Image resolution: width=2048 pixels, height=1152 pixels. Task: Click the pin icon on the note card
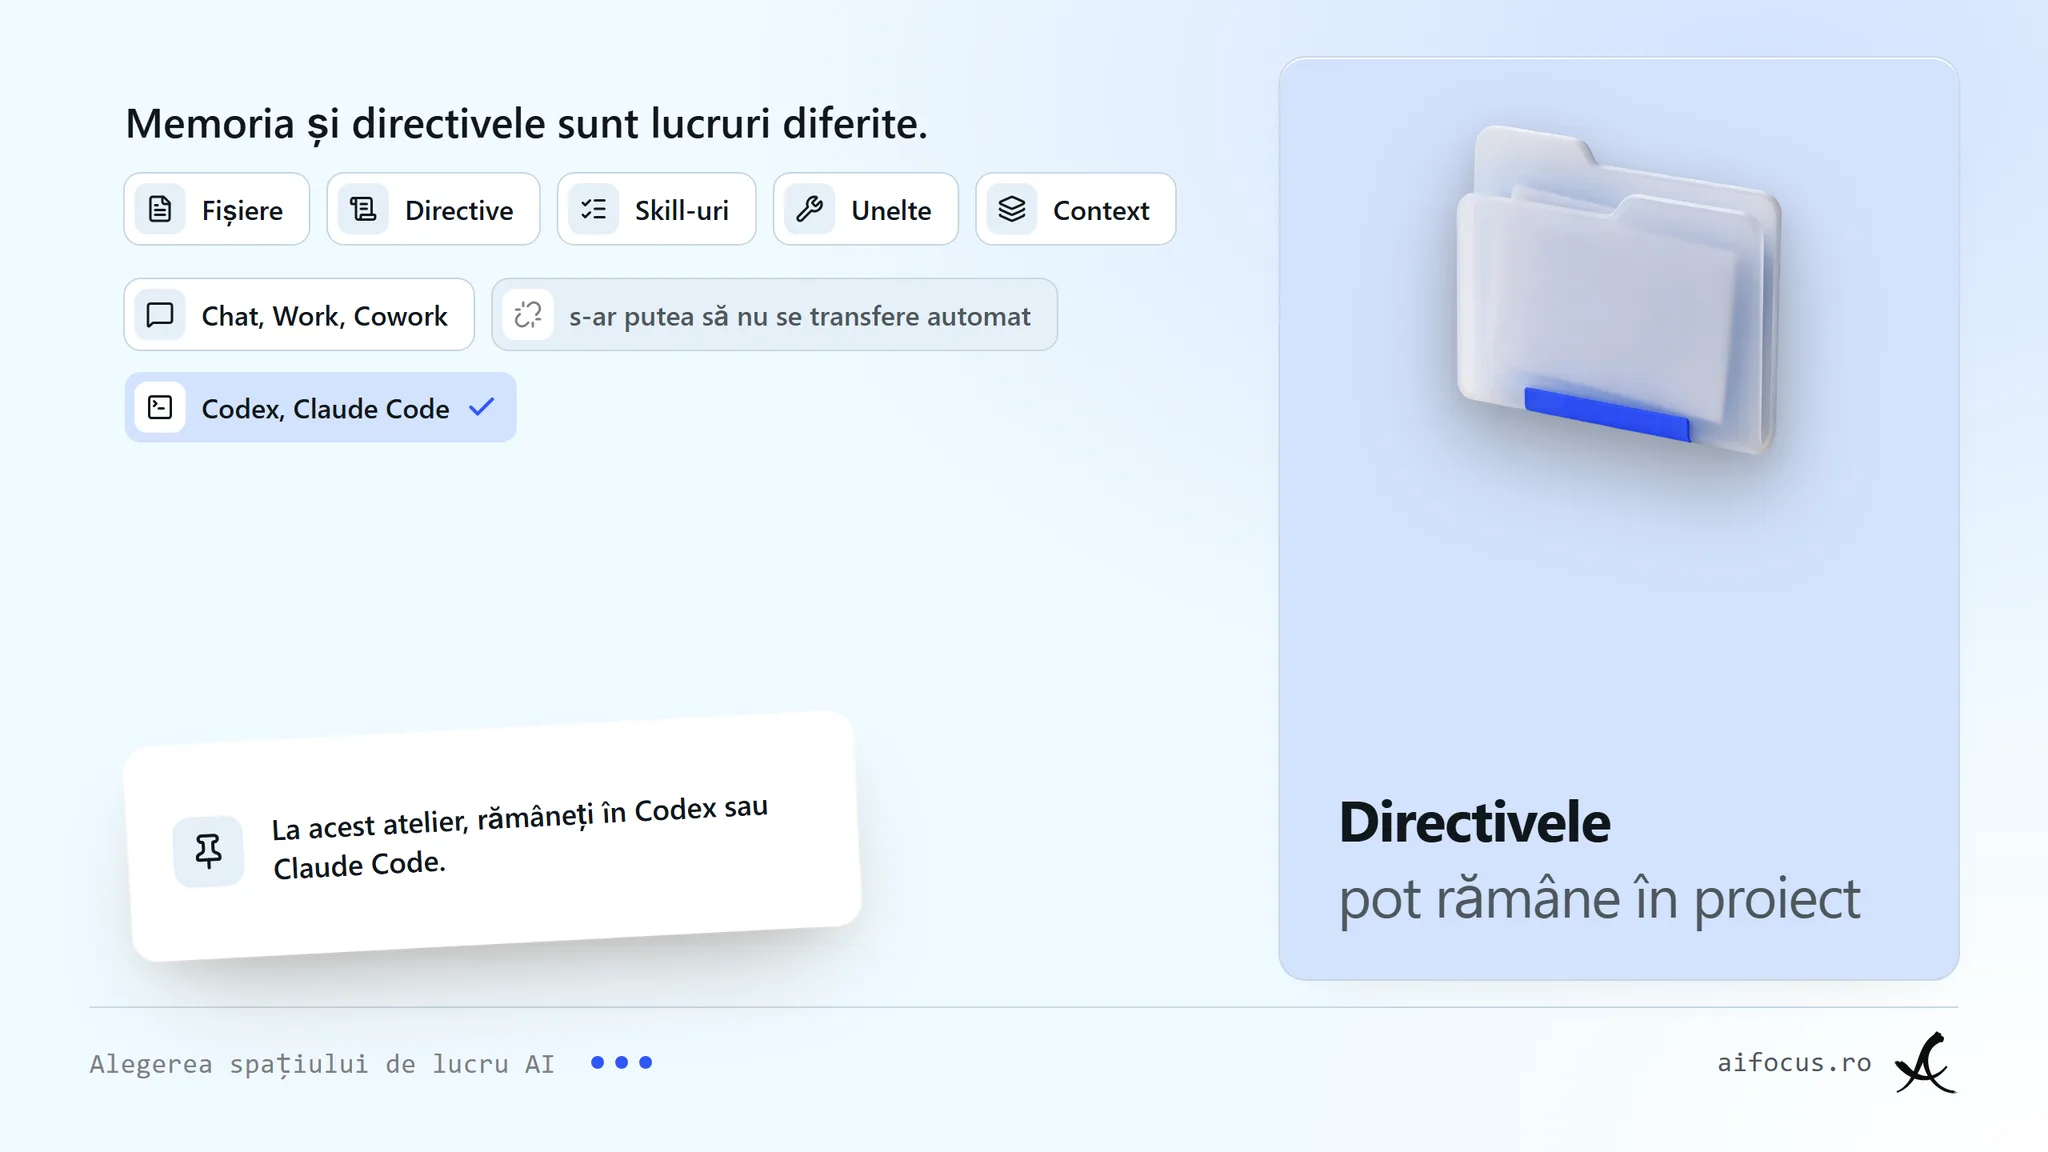[208, 851]
